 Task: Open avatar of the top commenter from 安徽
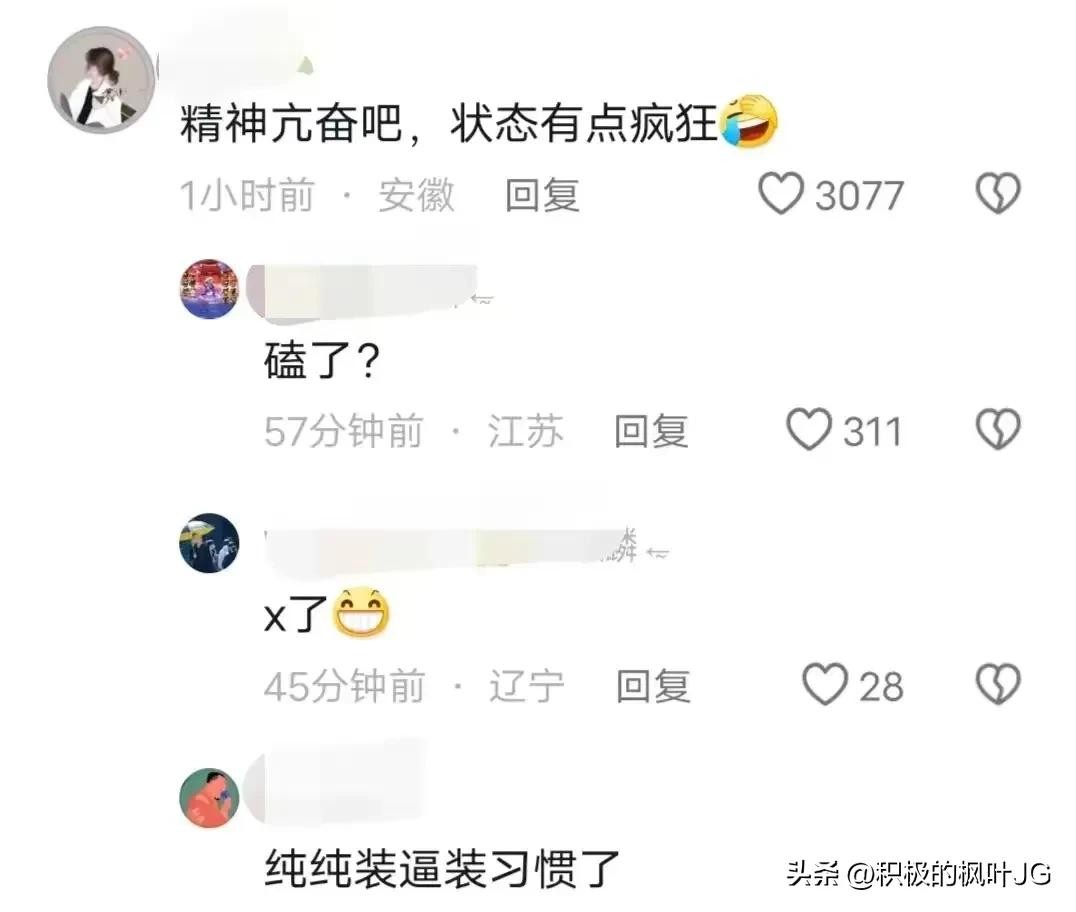[102, 79]
